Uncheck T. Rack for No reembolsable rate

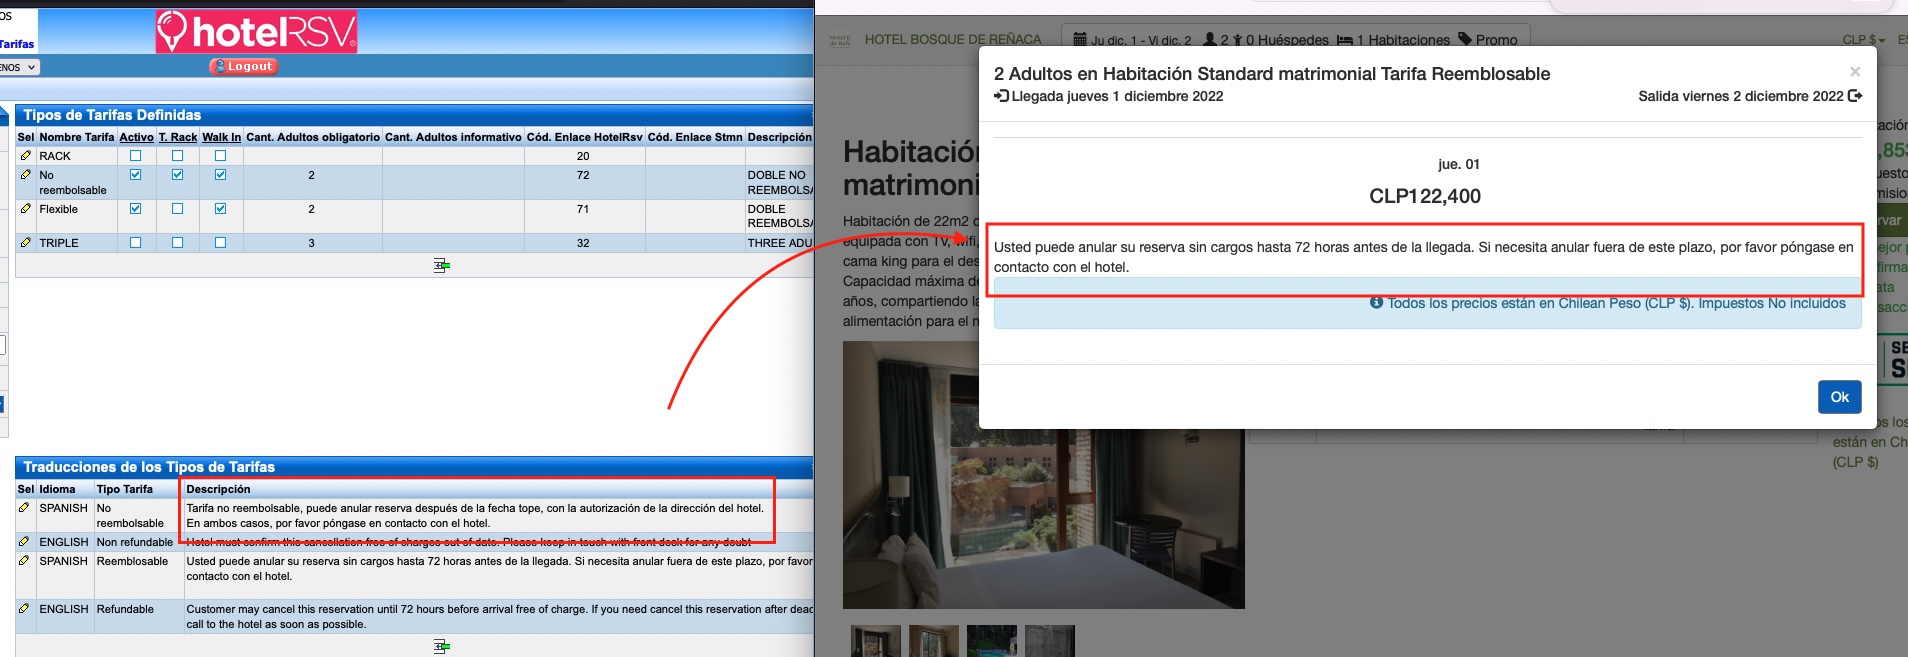[177, 175]
